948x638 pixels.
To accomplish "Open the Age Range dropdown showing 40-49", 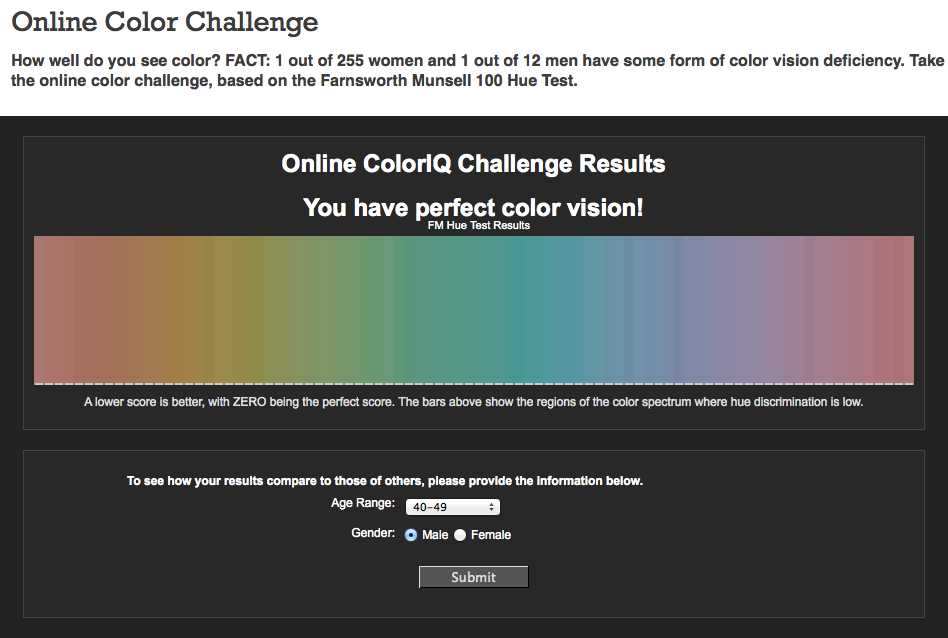I will point(452,507).
